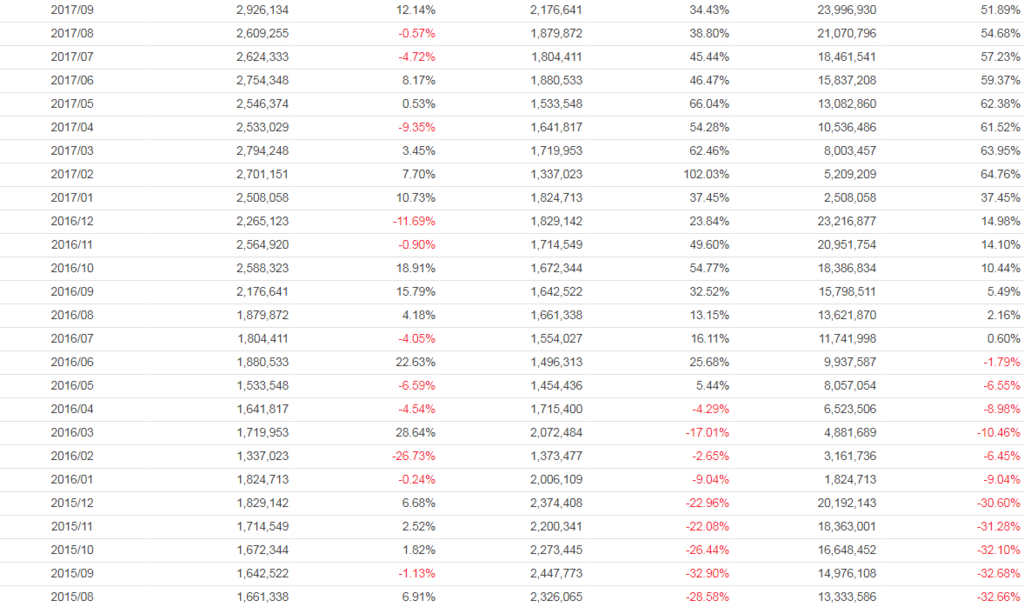Click the red -0.57% change value
This screenshot has width=1024, height=607.
click(x=415, y=33)
